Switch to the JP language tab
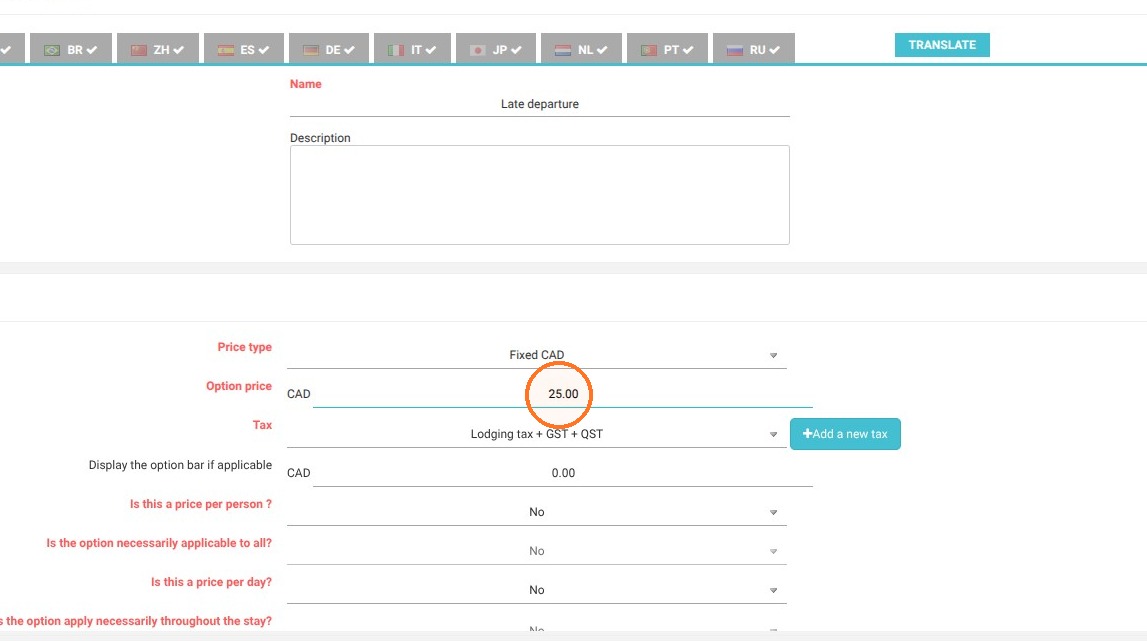 point(496,49)
